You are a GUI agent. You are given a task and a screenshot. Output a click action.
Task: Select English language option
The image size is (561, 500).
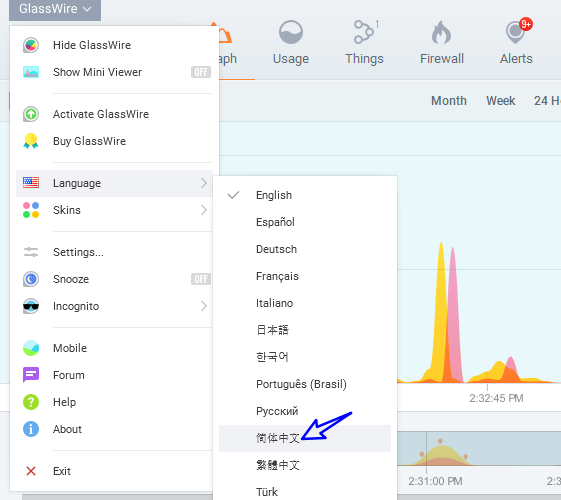click(x=305, y=195)
